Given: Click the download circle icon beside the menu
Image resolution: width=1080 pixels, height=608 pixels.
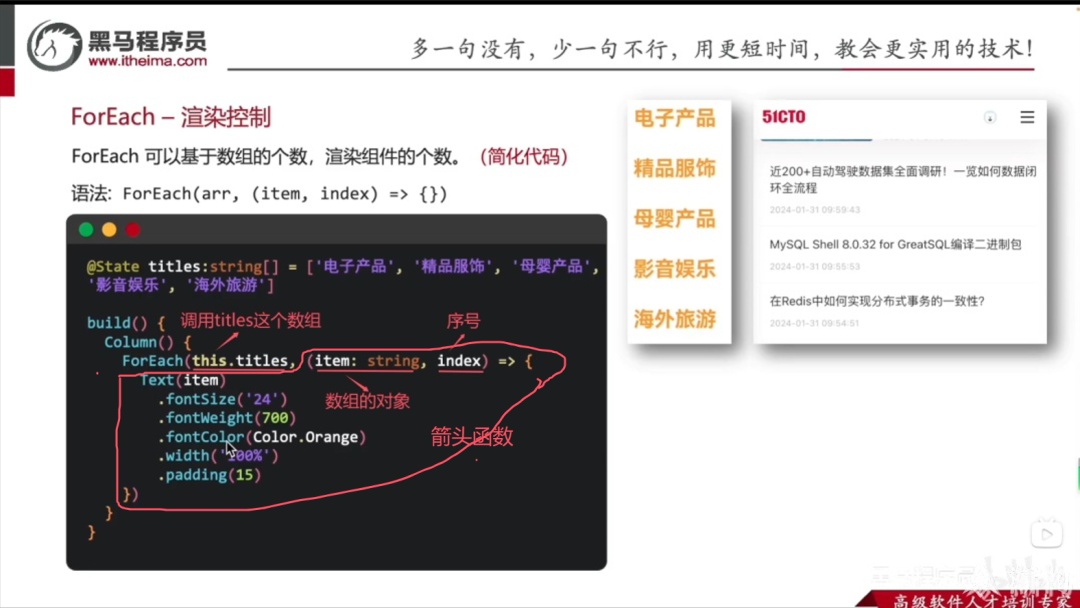Looking at the screenshot, I should pos(990,118).
